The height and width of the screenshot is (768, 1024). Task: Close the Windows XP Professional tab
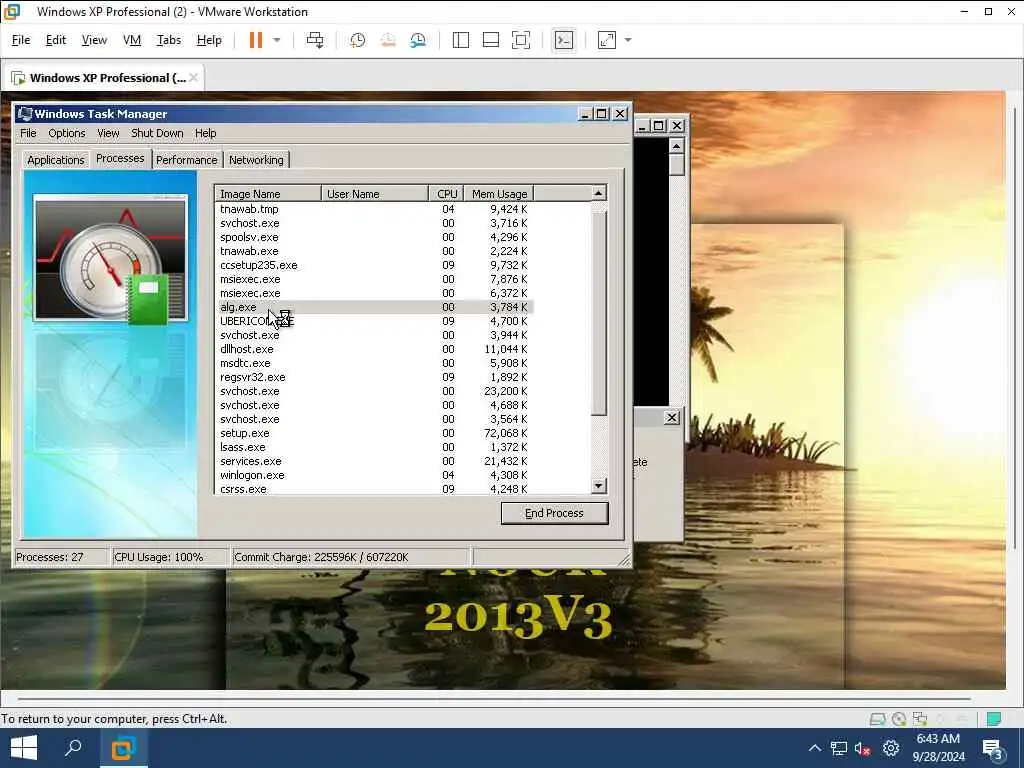click(x=193, y=78)
